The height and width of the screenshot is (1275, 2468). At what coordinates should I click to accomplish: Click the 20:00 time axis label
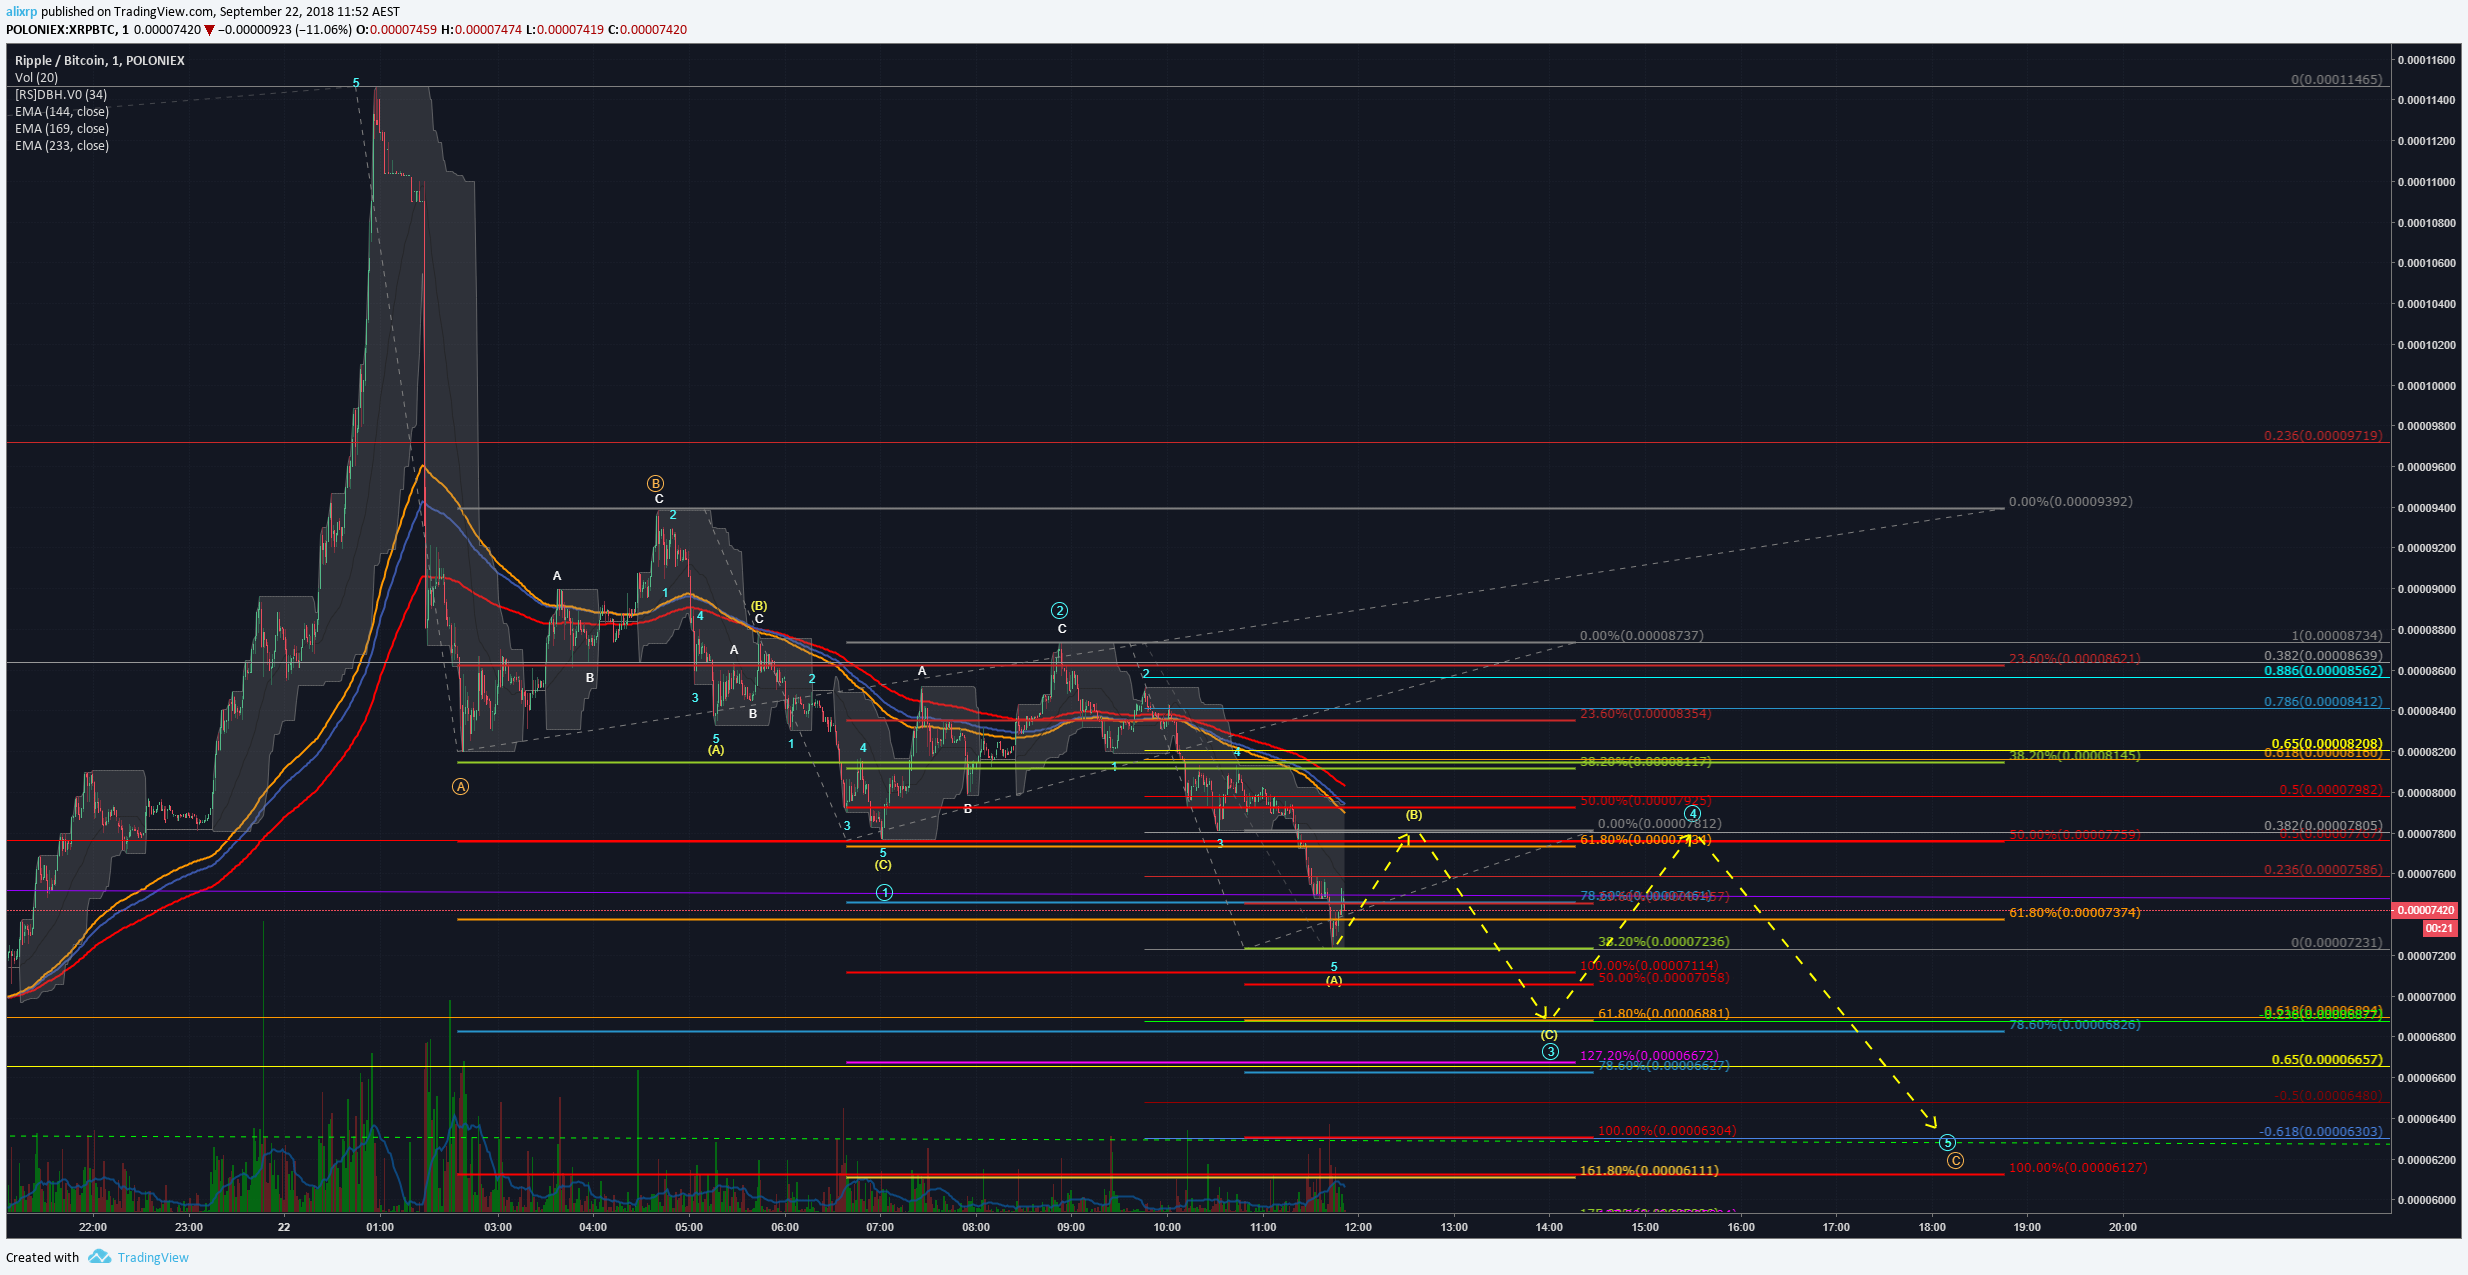pyautogui.click(x=2123, y=1227)
